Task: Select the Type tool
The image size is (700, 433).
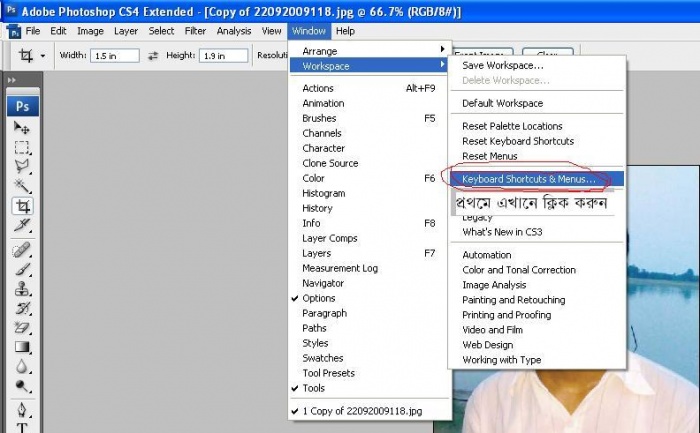Action: pos(22,427)
